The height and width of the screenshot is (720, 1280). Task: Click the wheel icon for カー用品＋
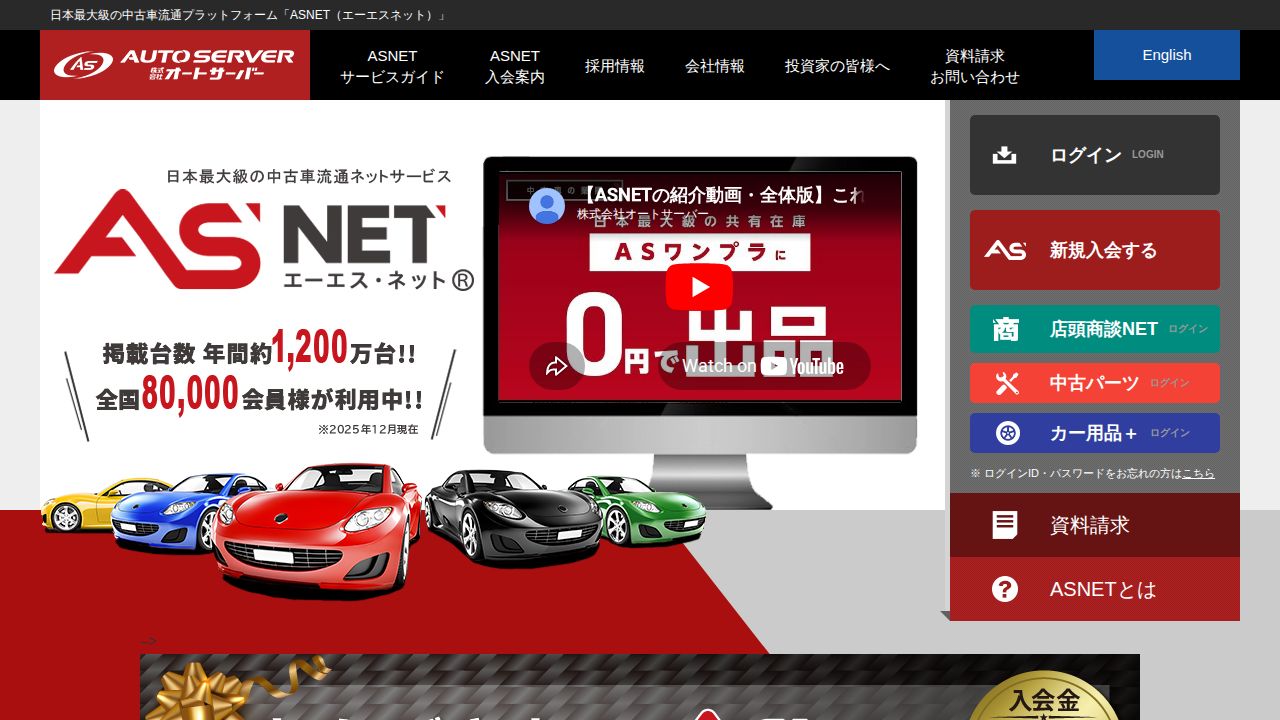pos(1008,433)
